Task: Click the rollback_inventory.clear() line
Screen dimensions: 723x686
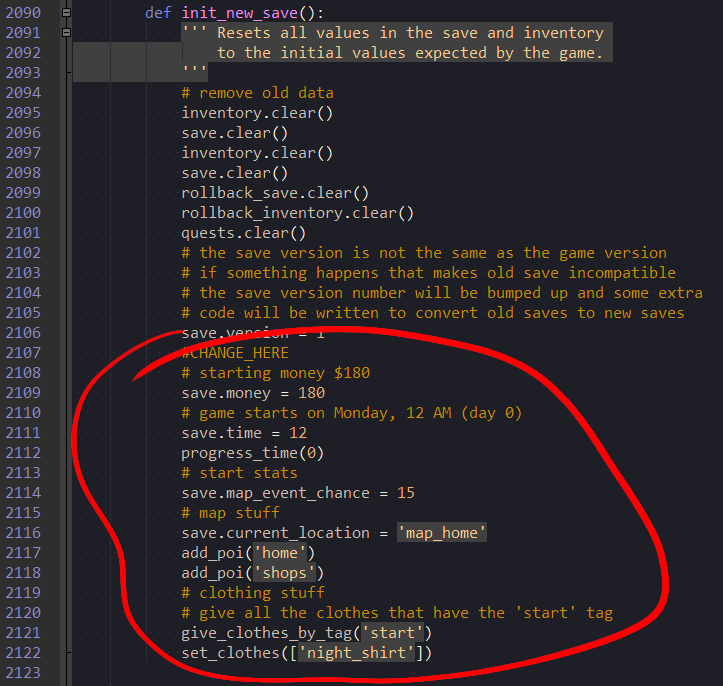Action: (x=297, y=213)
